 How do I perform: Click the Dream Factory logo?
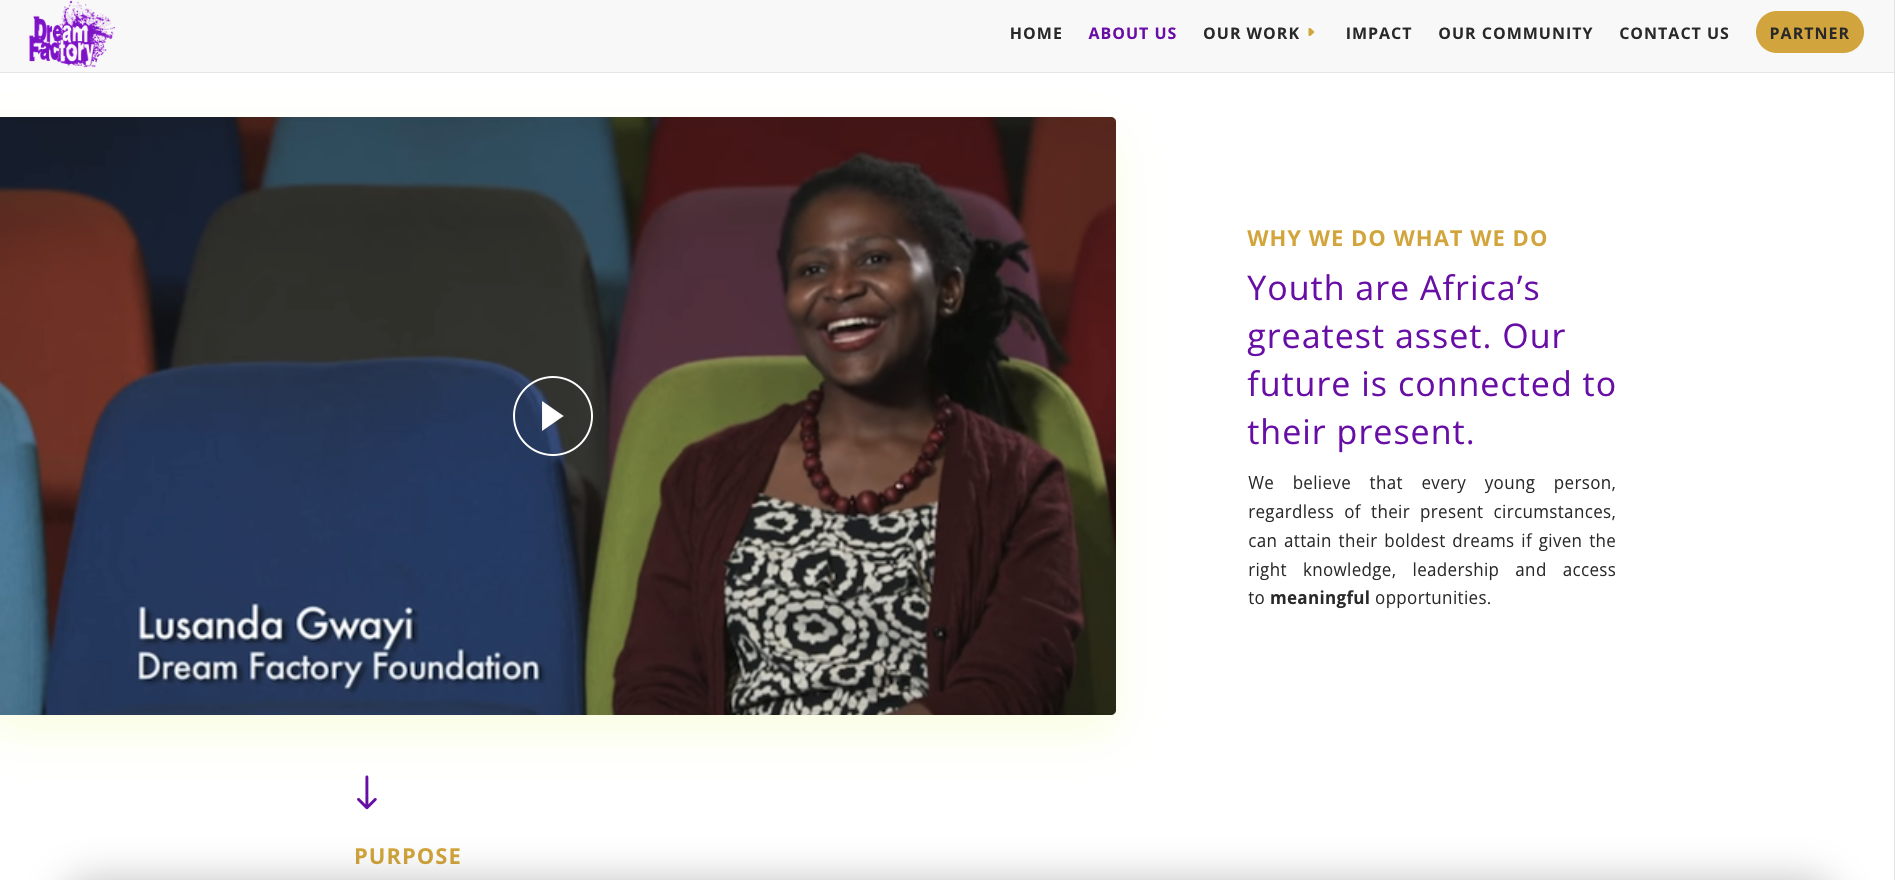pyautogui.click(x=71, y=36)
